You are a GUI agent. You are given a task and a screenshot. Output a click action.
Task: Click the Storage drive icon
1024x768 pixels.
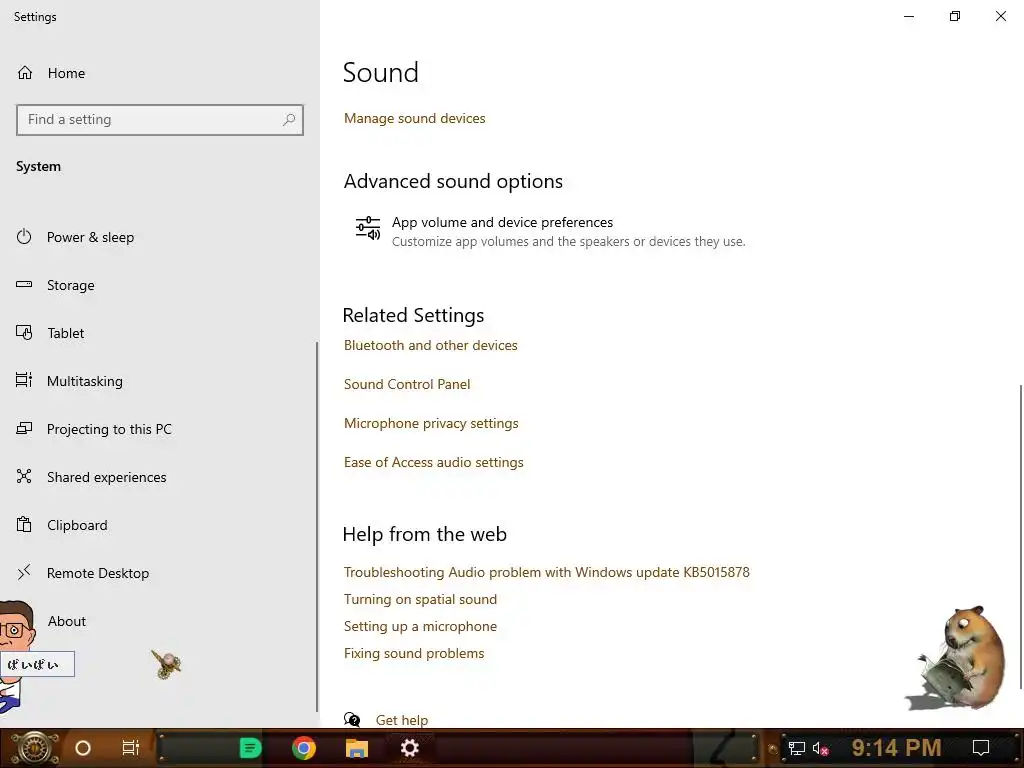pyautogui.click(x=24, y=284)
